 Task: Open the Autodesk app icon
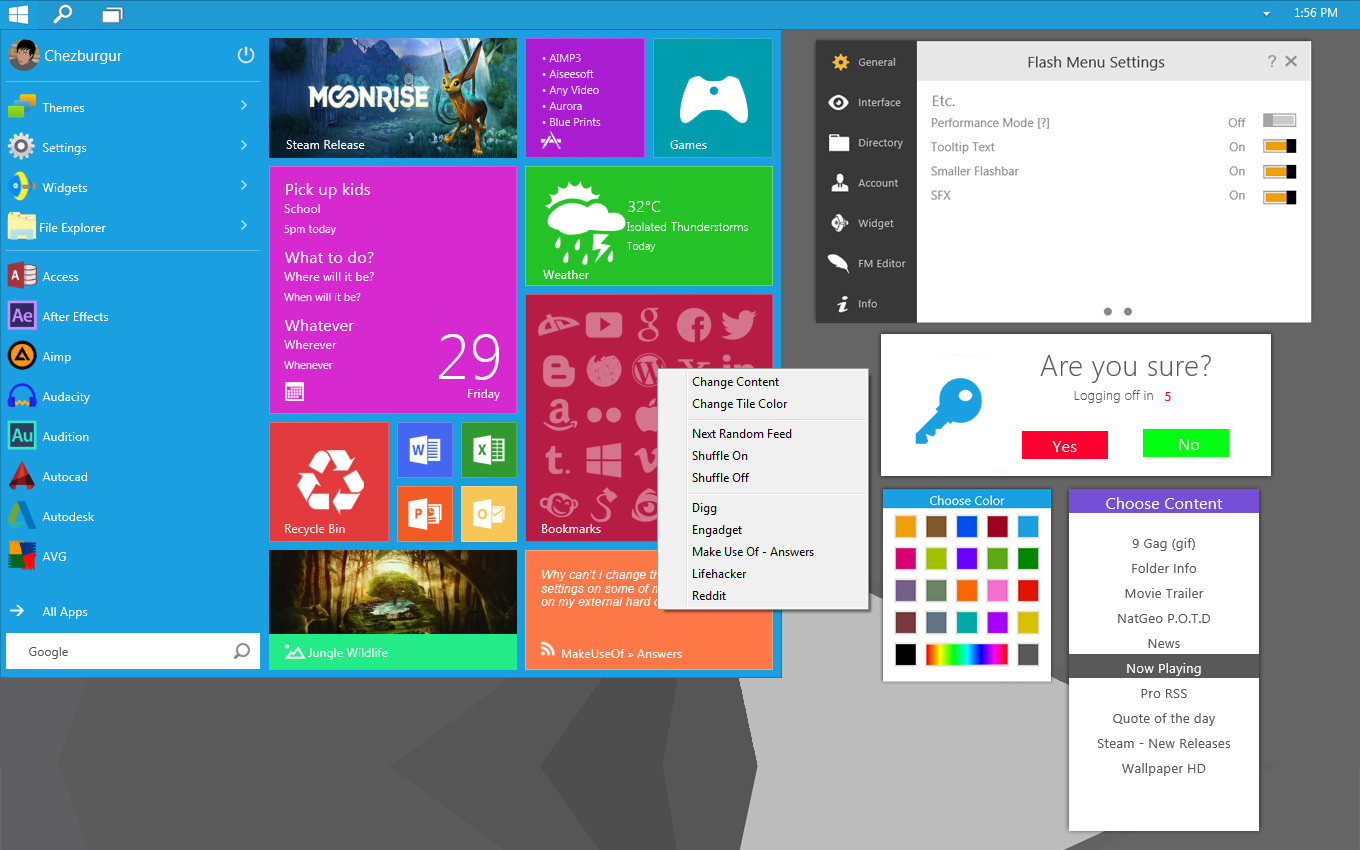[22, 516]
